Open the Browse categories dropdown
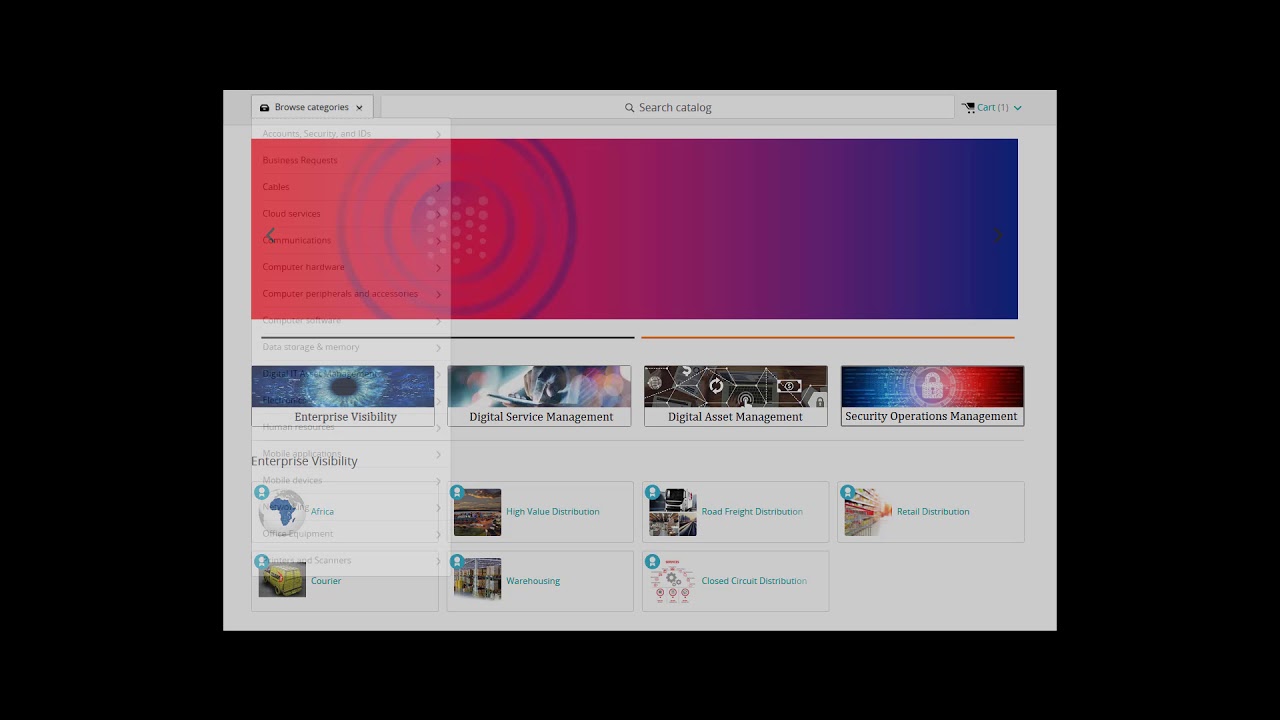Viewport: 1280px width, 720px height. tap(312, 107)
